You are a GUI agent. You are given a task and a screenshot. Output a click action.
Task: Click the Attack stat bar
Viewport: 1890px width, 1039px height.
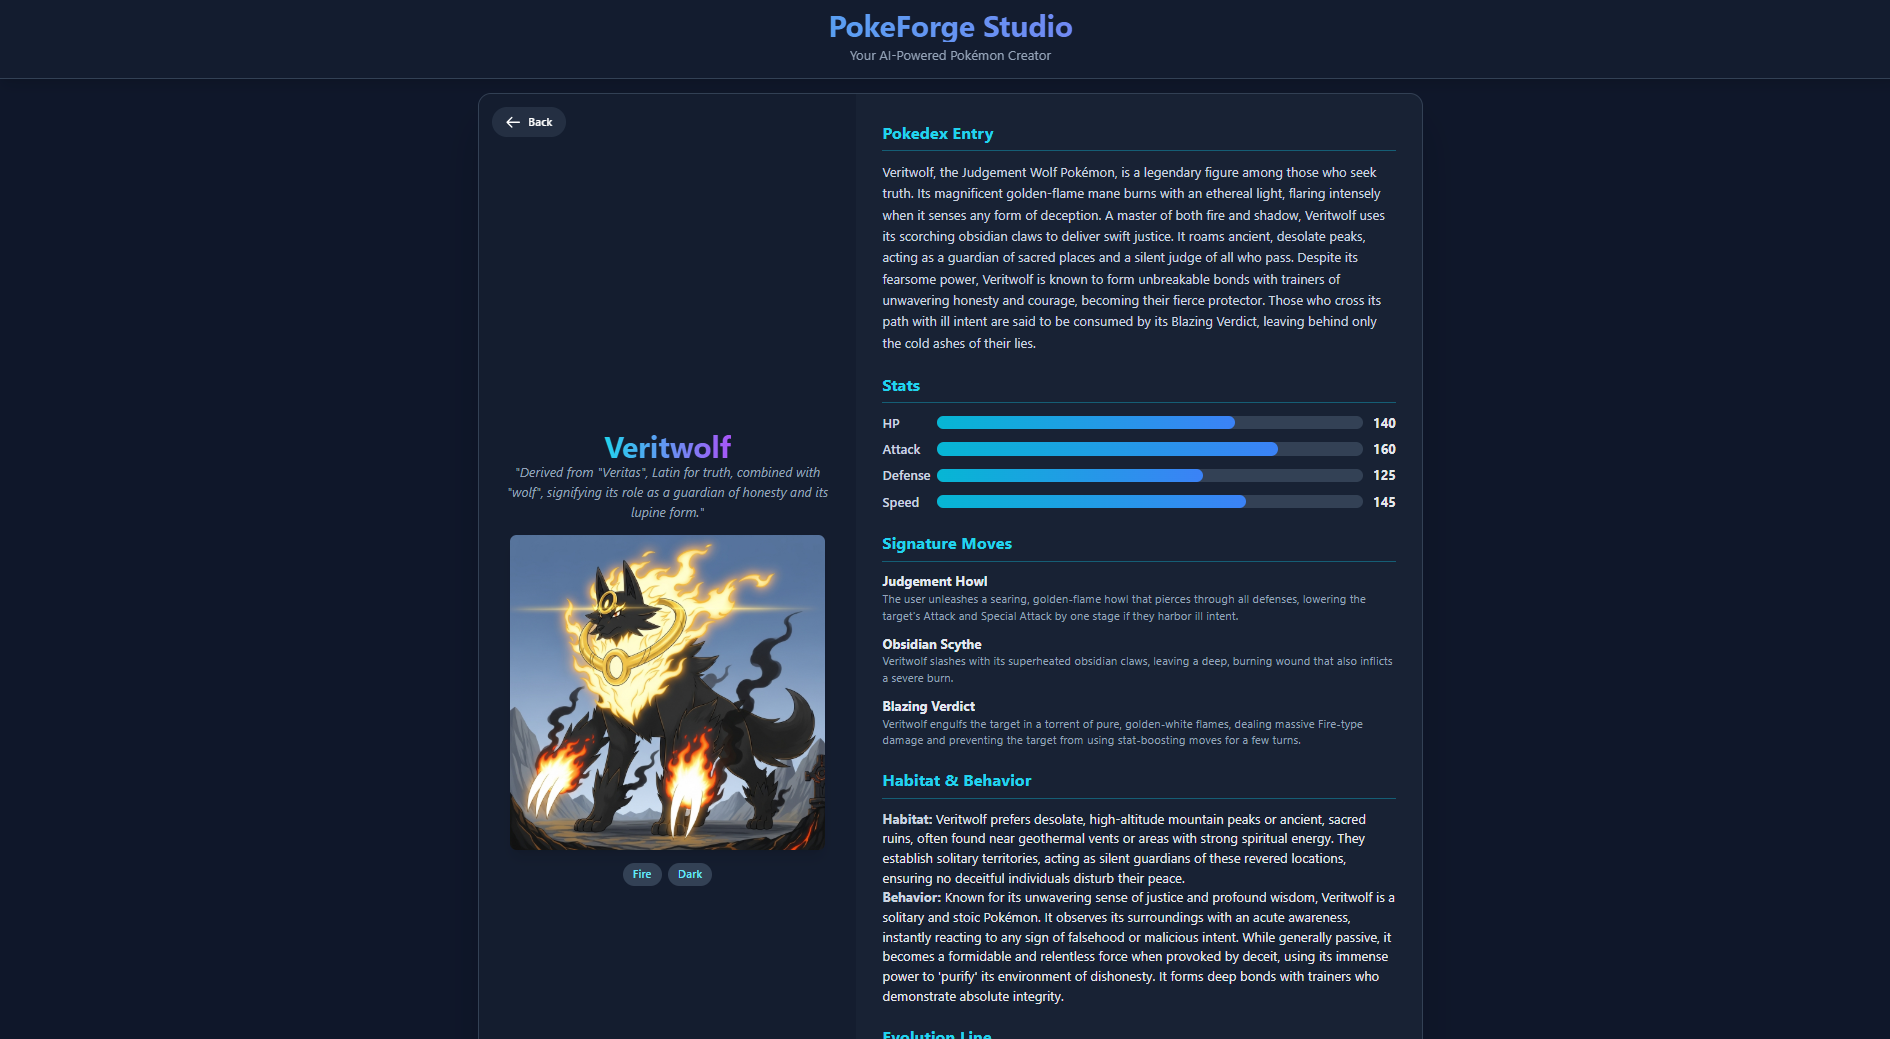(1149, 449)
